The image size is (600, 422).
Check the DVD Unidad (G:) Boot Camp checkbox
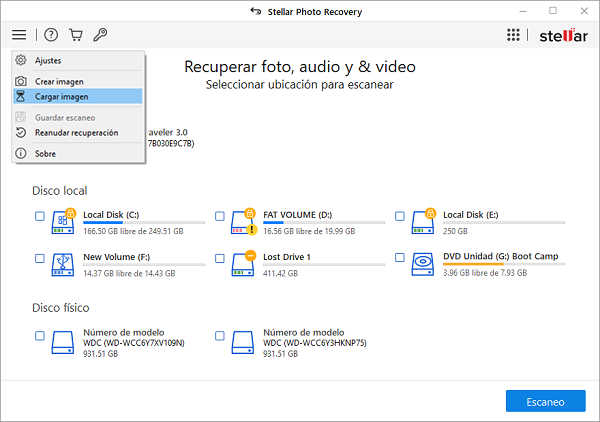point(399,257)
